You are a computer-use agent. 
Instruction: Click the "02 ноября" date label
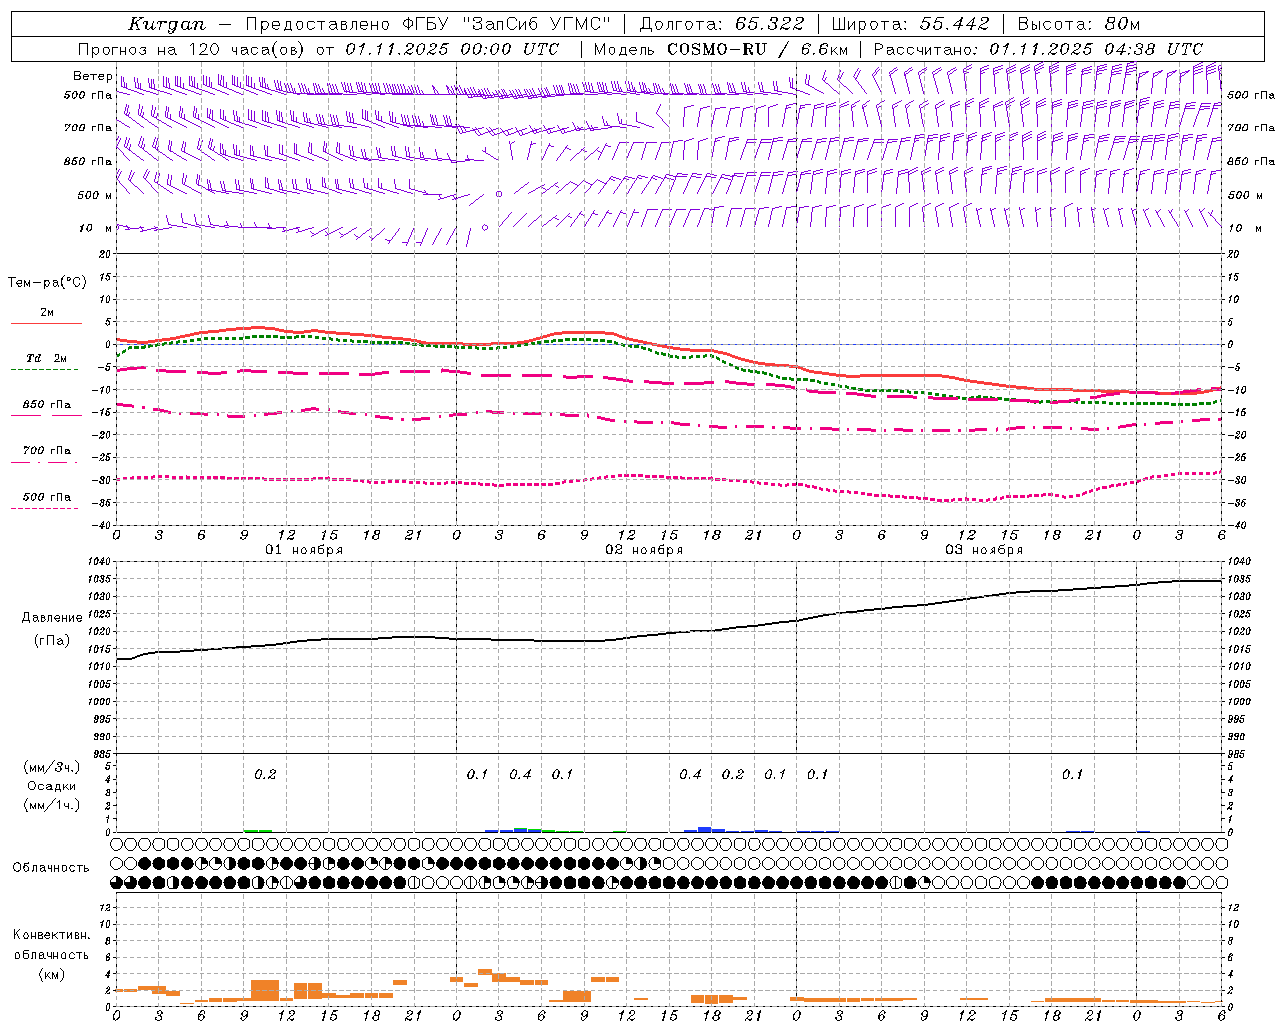click(644, 550)
